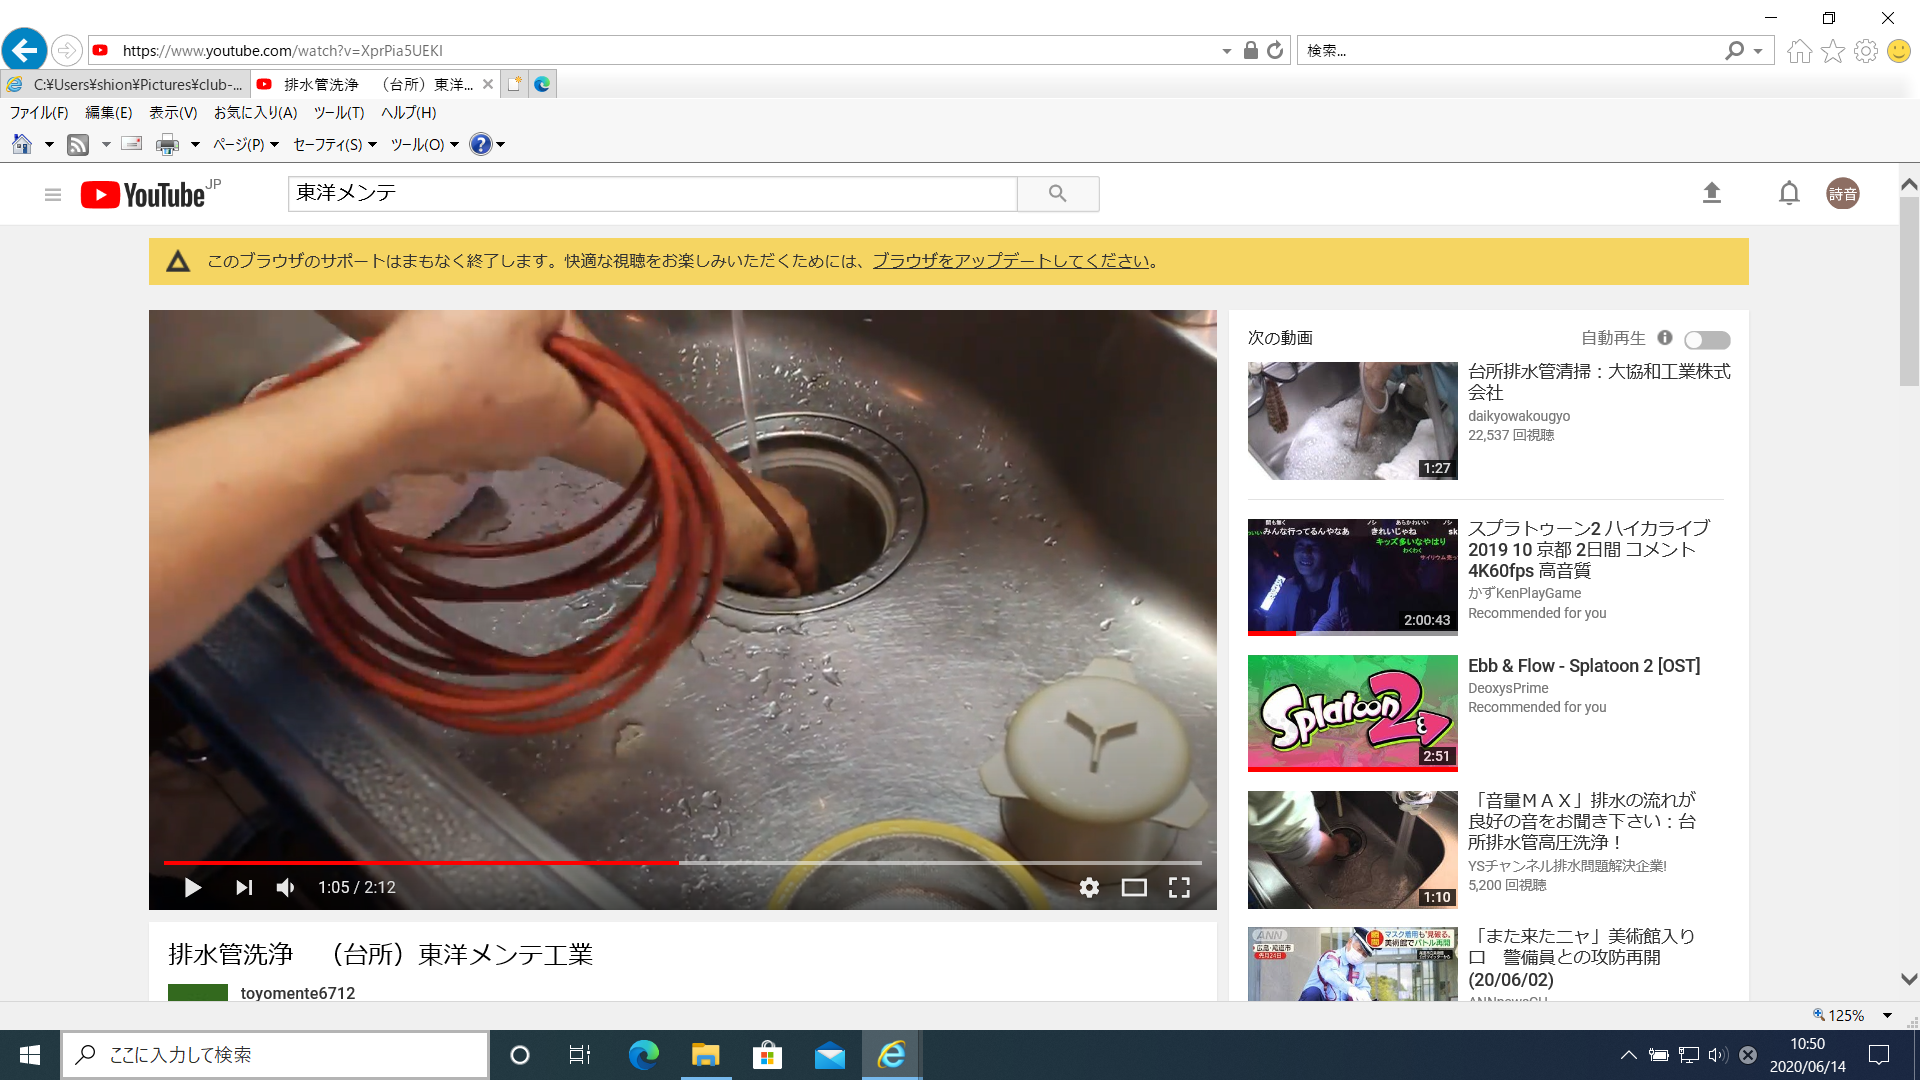Open the 表示(V) menu
This screenshot has width=1920, height=1080.
(x=173, y=113)
